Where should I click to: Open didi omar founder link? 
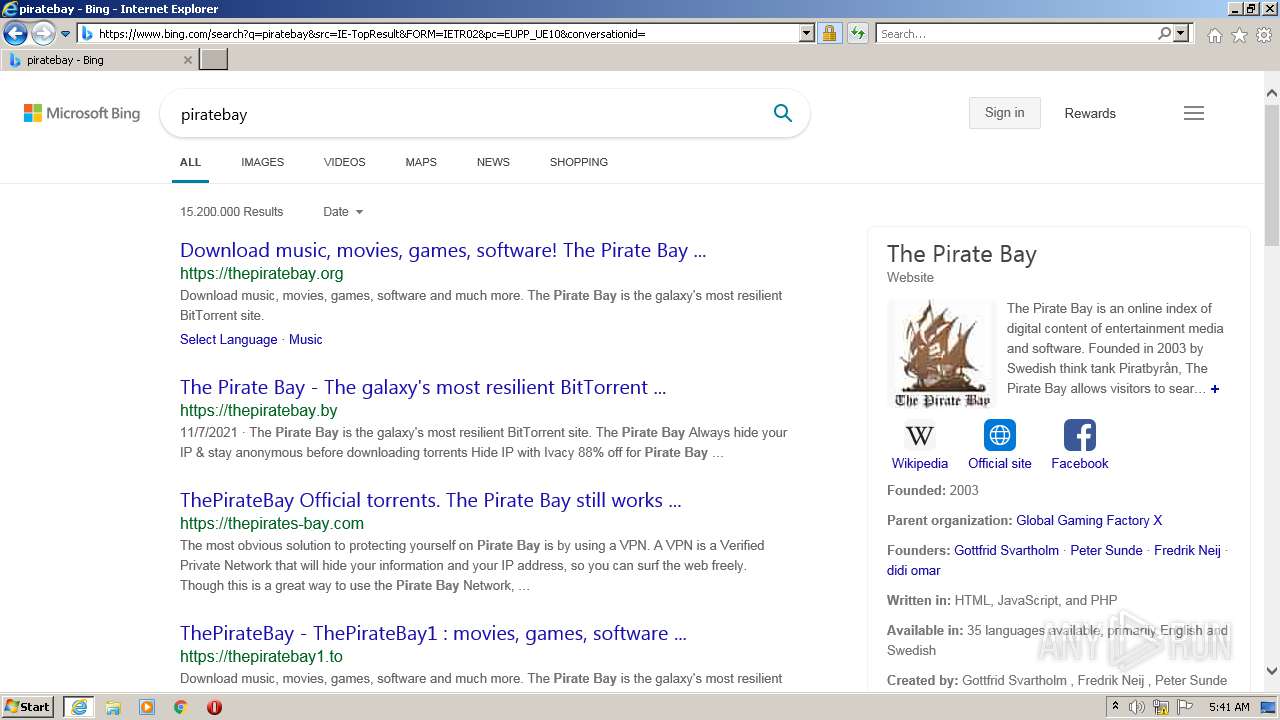click(x=913, y=571)
